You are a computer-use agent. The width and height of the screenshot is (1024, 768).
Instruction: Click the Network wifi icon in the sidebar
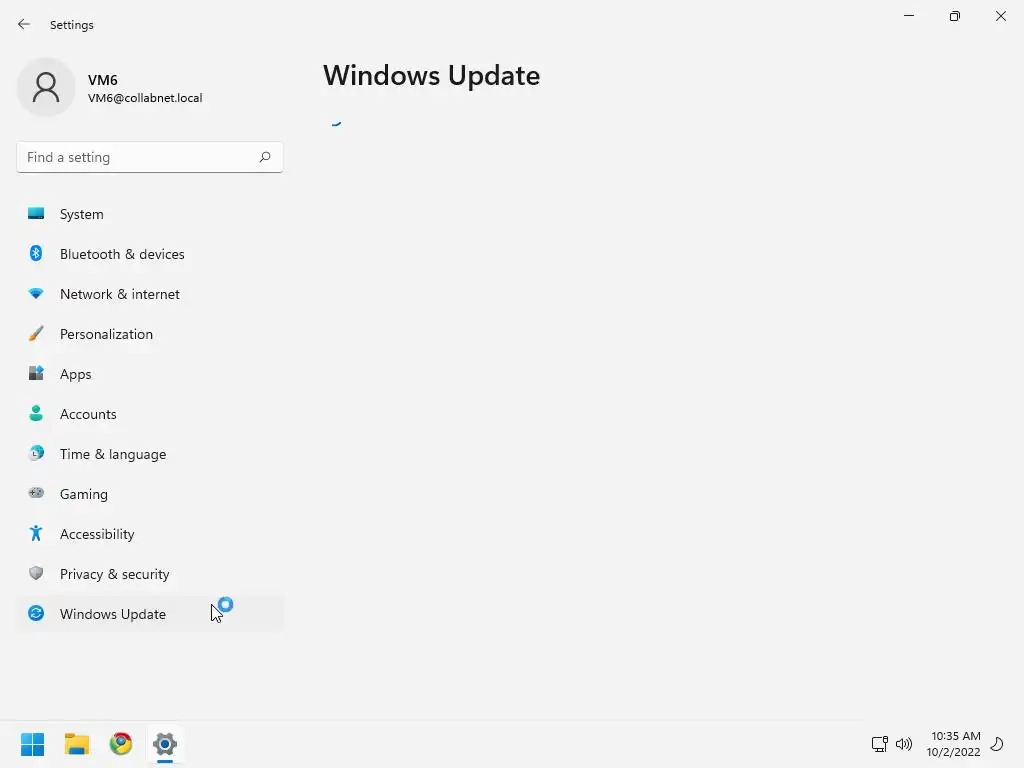click(x=36, y=294)
